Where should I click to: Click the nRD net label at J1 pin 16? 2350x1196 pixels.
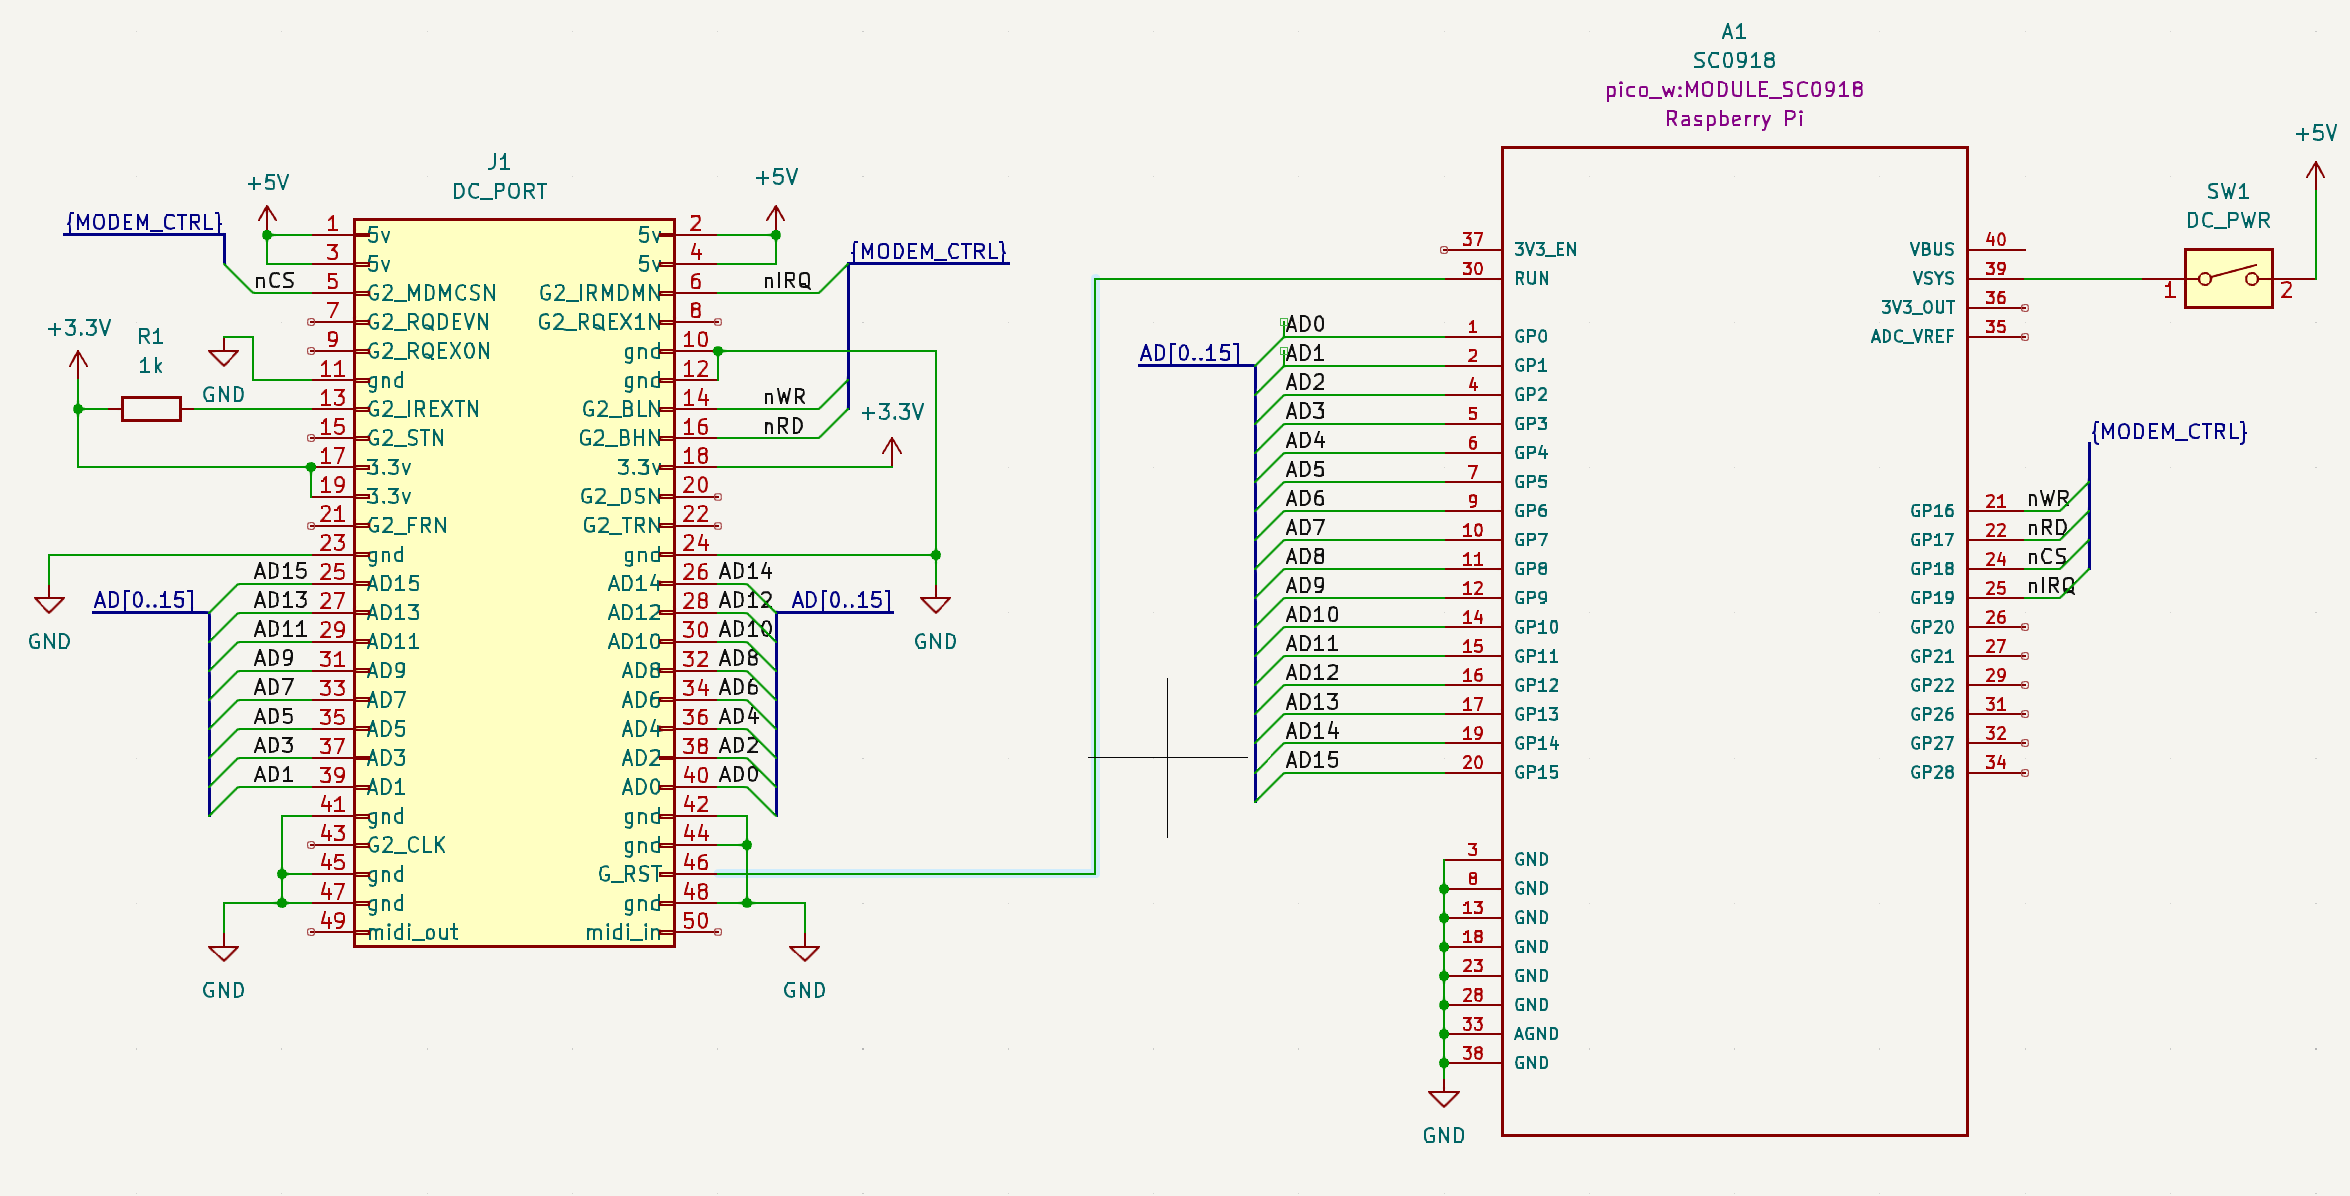pyautogui.click(x=784, y=426)
